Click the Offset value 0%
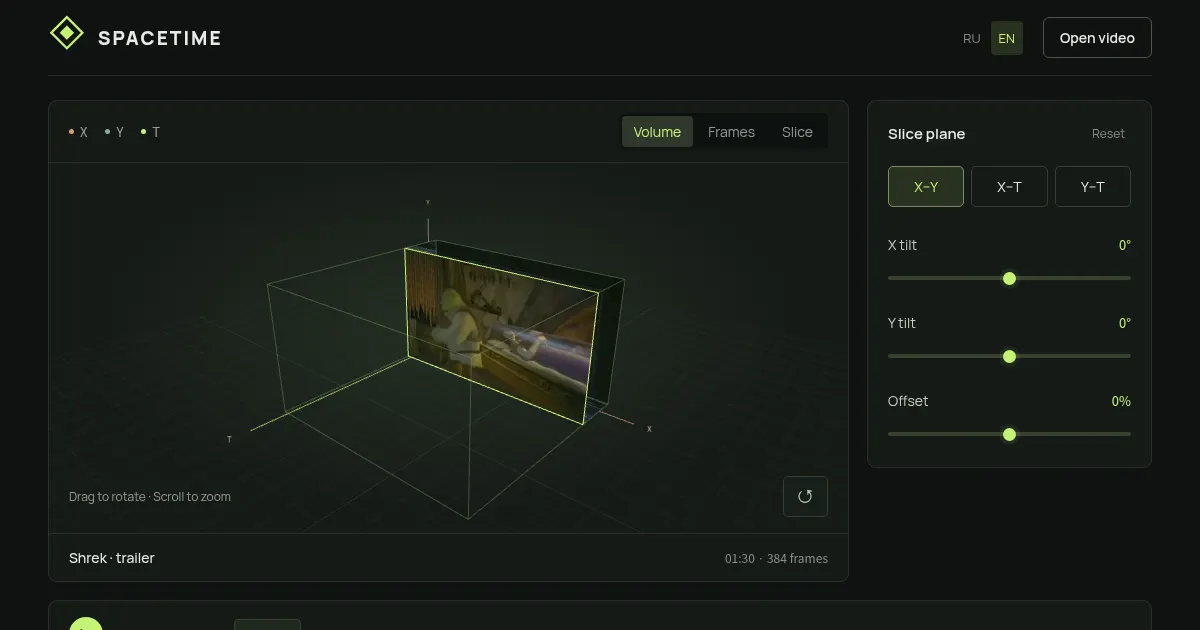Viewport: 1200px width, 630px height. click(1121, 401)
